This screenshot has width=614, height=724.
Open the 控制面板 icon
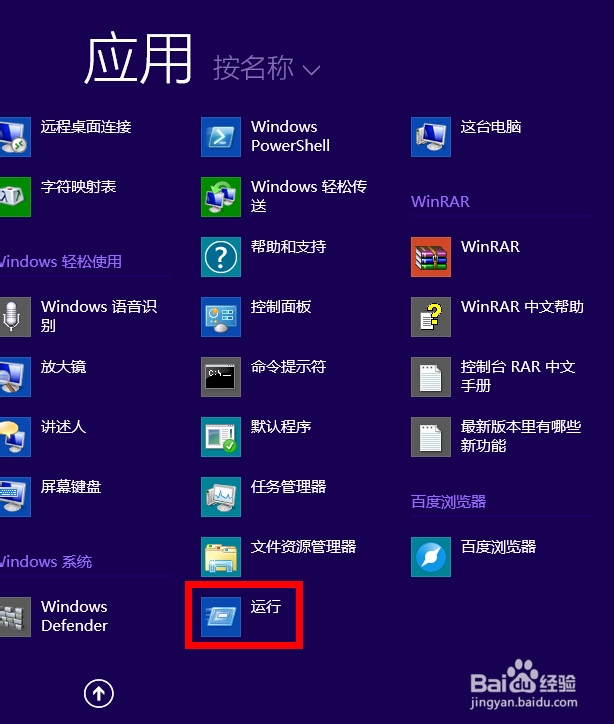tap(221, 317)
